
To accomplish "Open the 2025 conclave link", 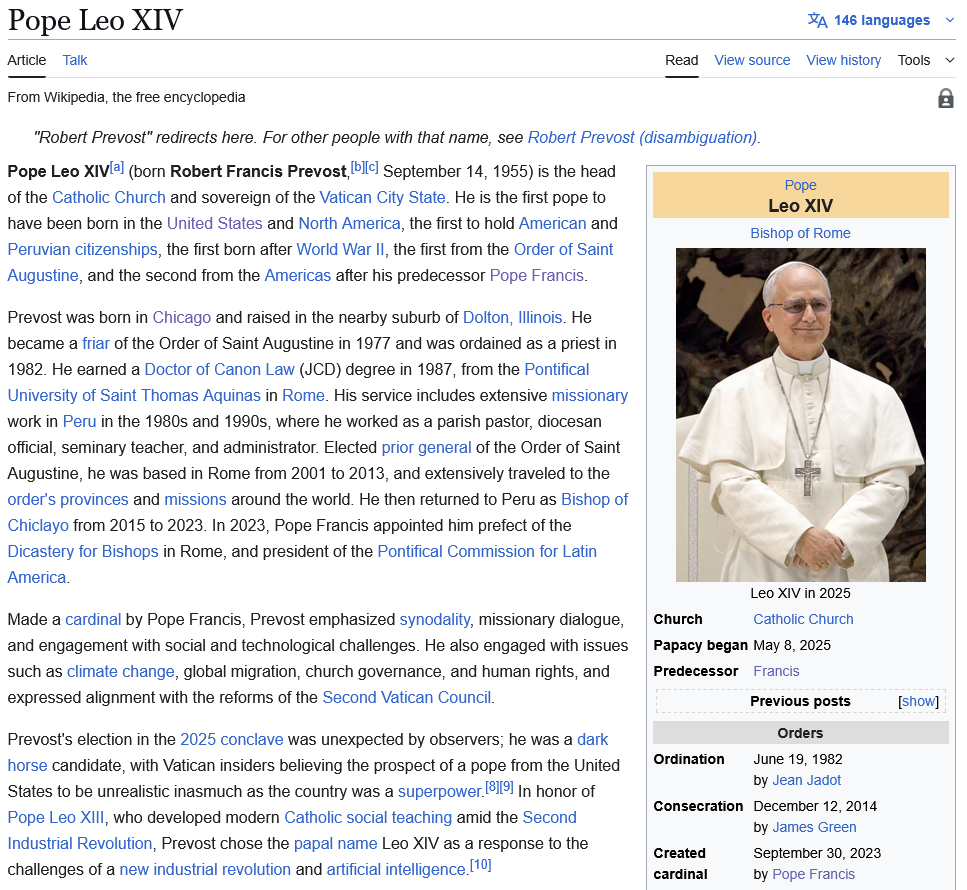I will [x=231, y=739].
